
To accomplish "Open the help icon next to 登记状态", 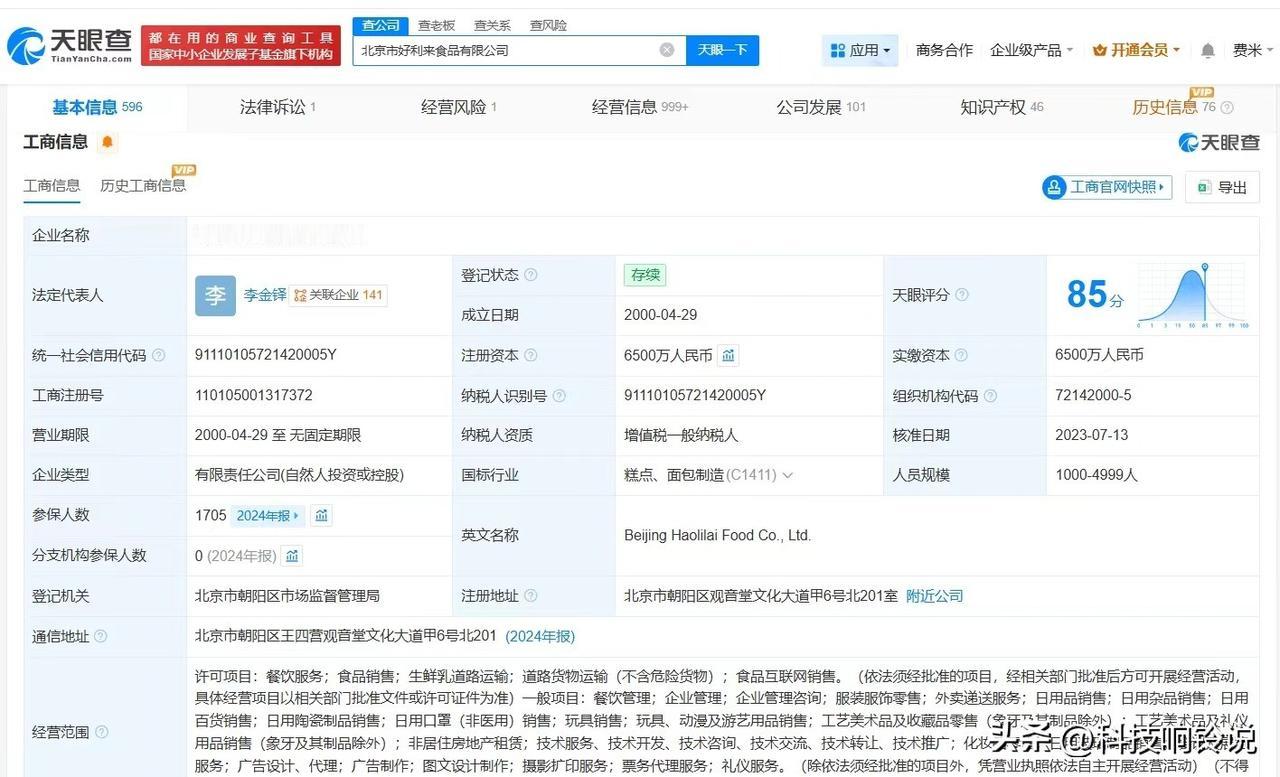I will (x=531, y=275).
